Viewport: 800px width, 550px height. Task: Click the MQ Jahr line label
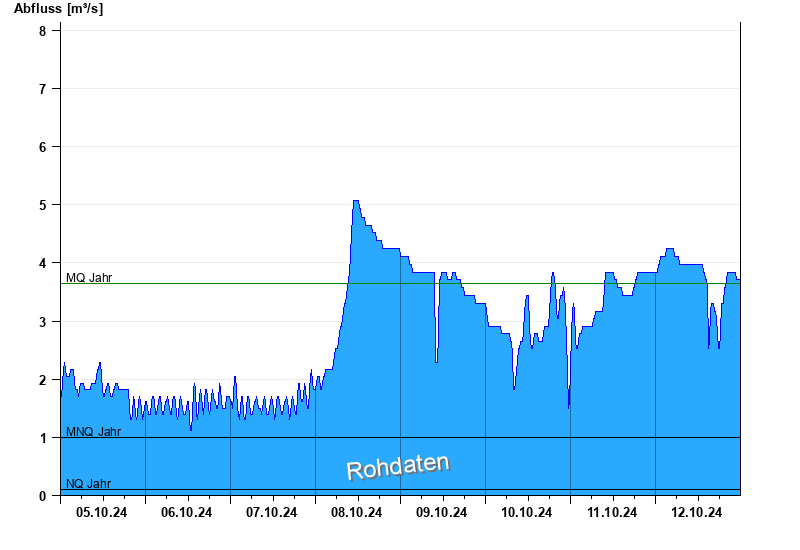89,278
